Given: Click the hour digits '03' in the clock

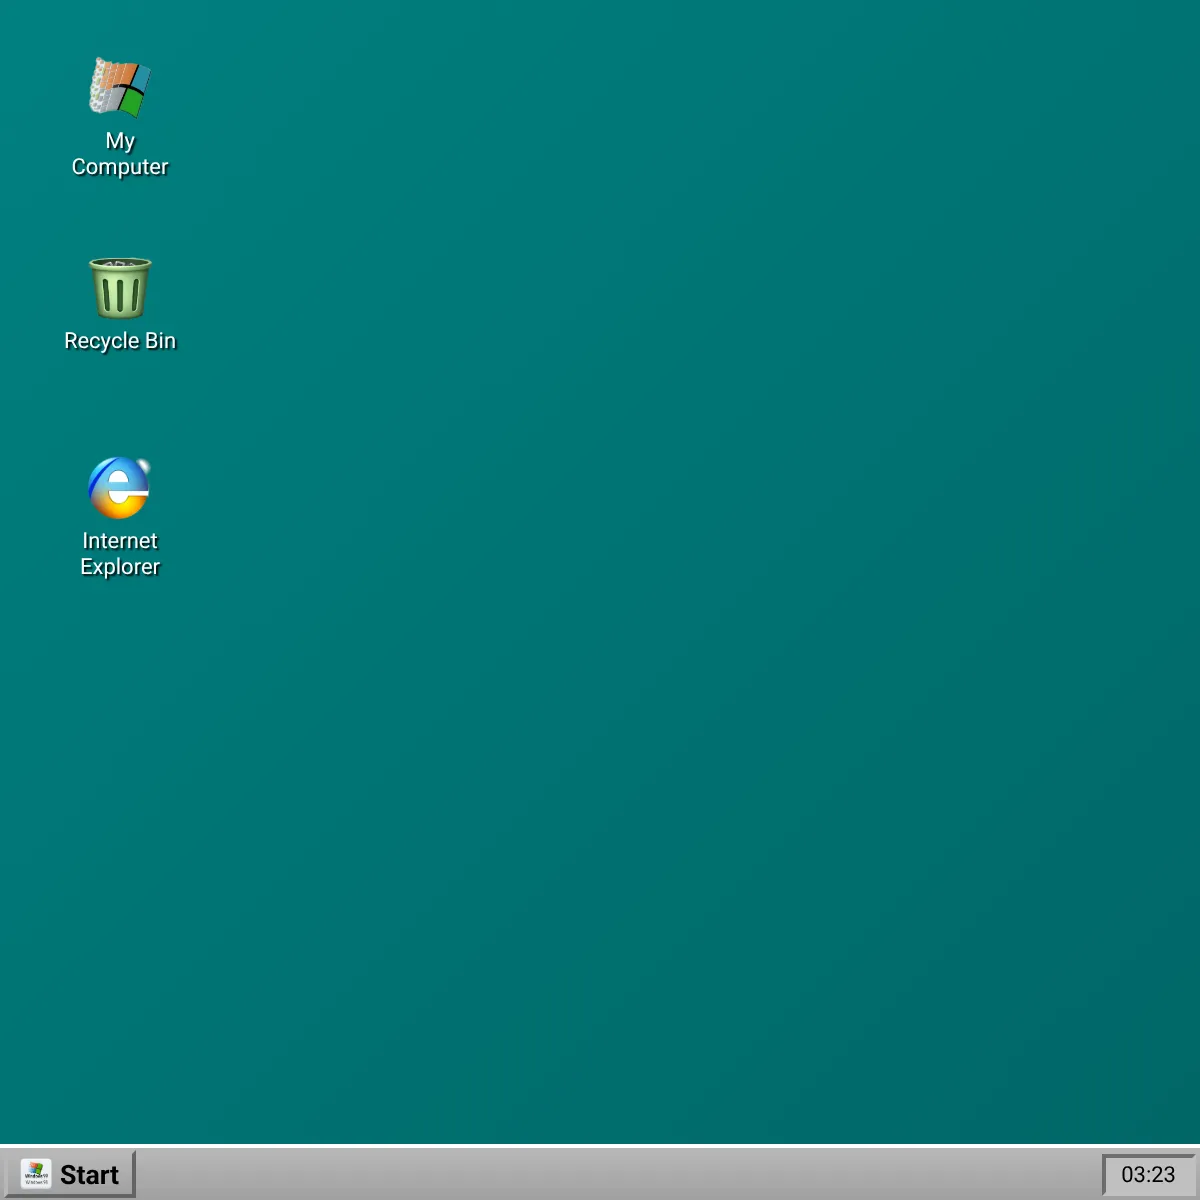Looking at the screenshot, I should point(1133,1175).
